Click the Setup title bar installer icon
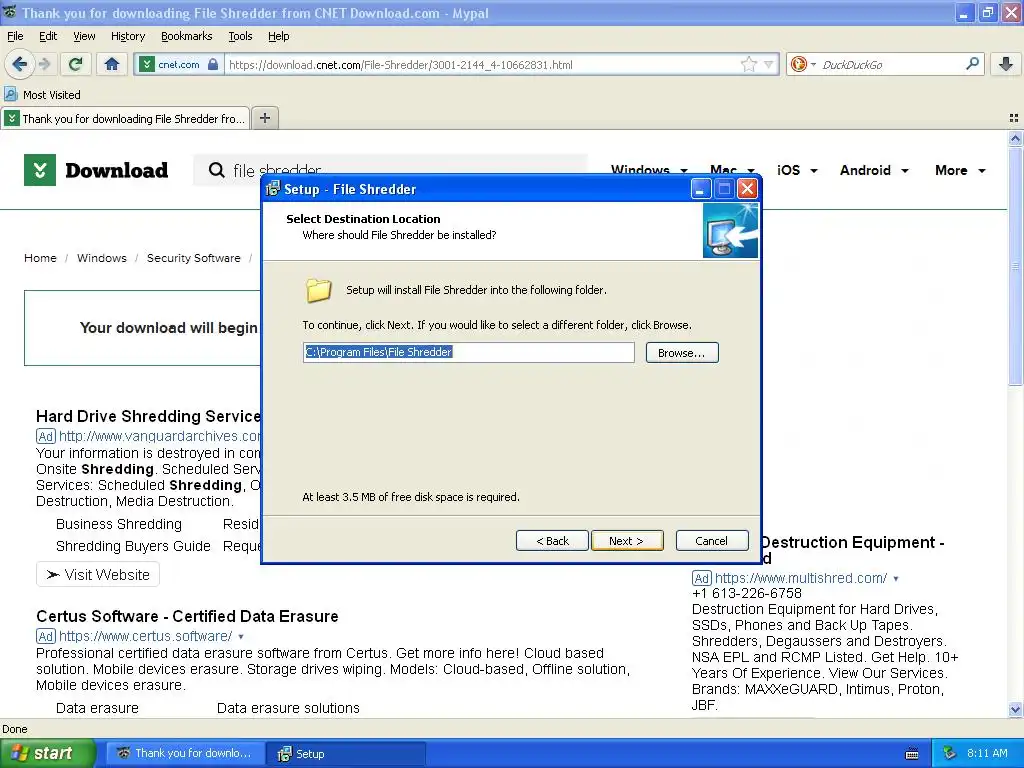The image size is (1024, 768). coord(273,189)
